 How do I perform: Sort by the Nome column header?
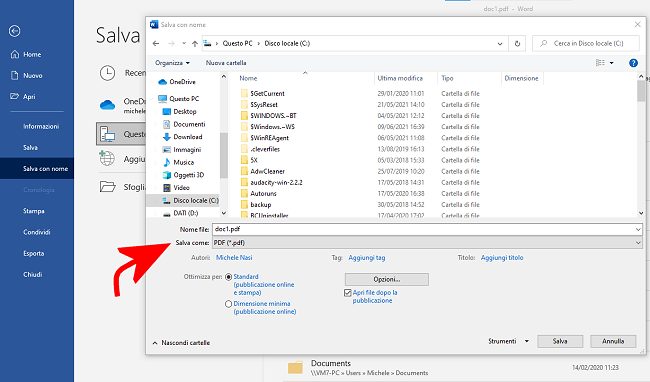(x=248, y=78)
